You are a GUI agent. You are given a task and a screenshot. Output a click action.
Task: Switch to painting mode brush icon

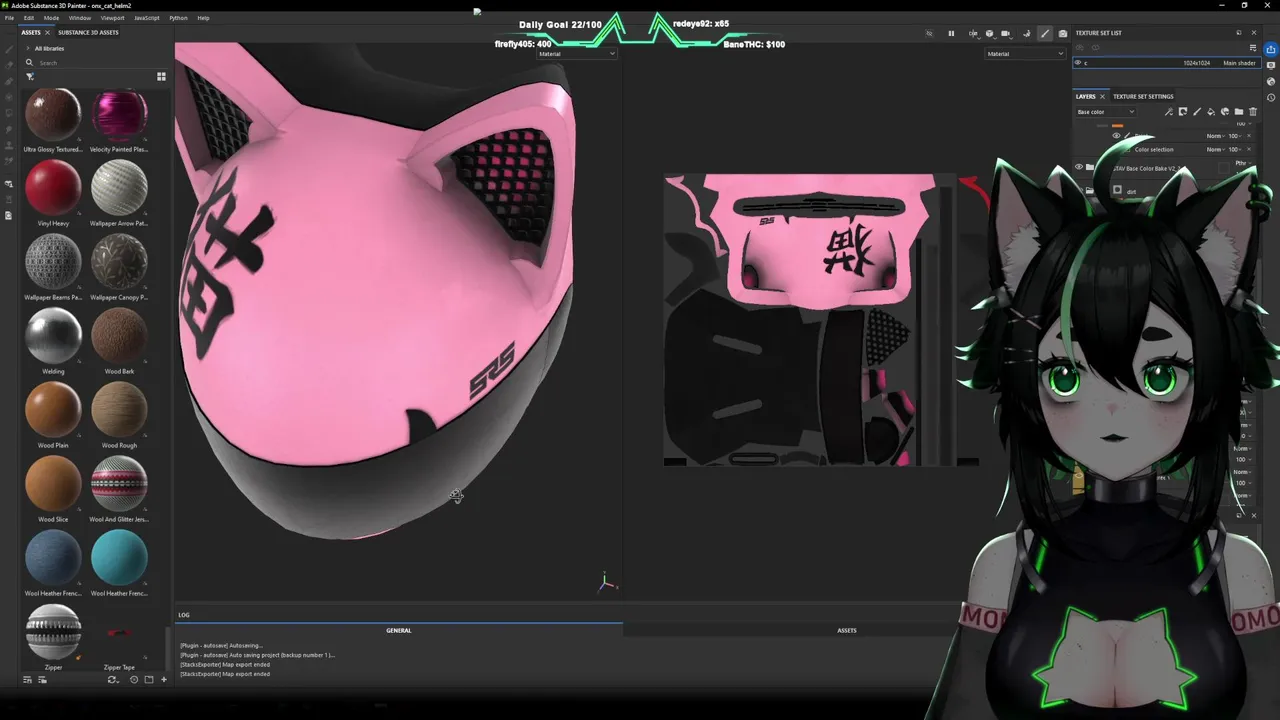(x=1045, y=33)
